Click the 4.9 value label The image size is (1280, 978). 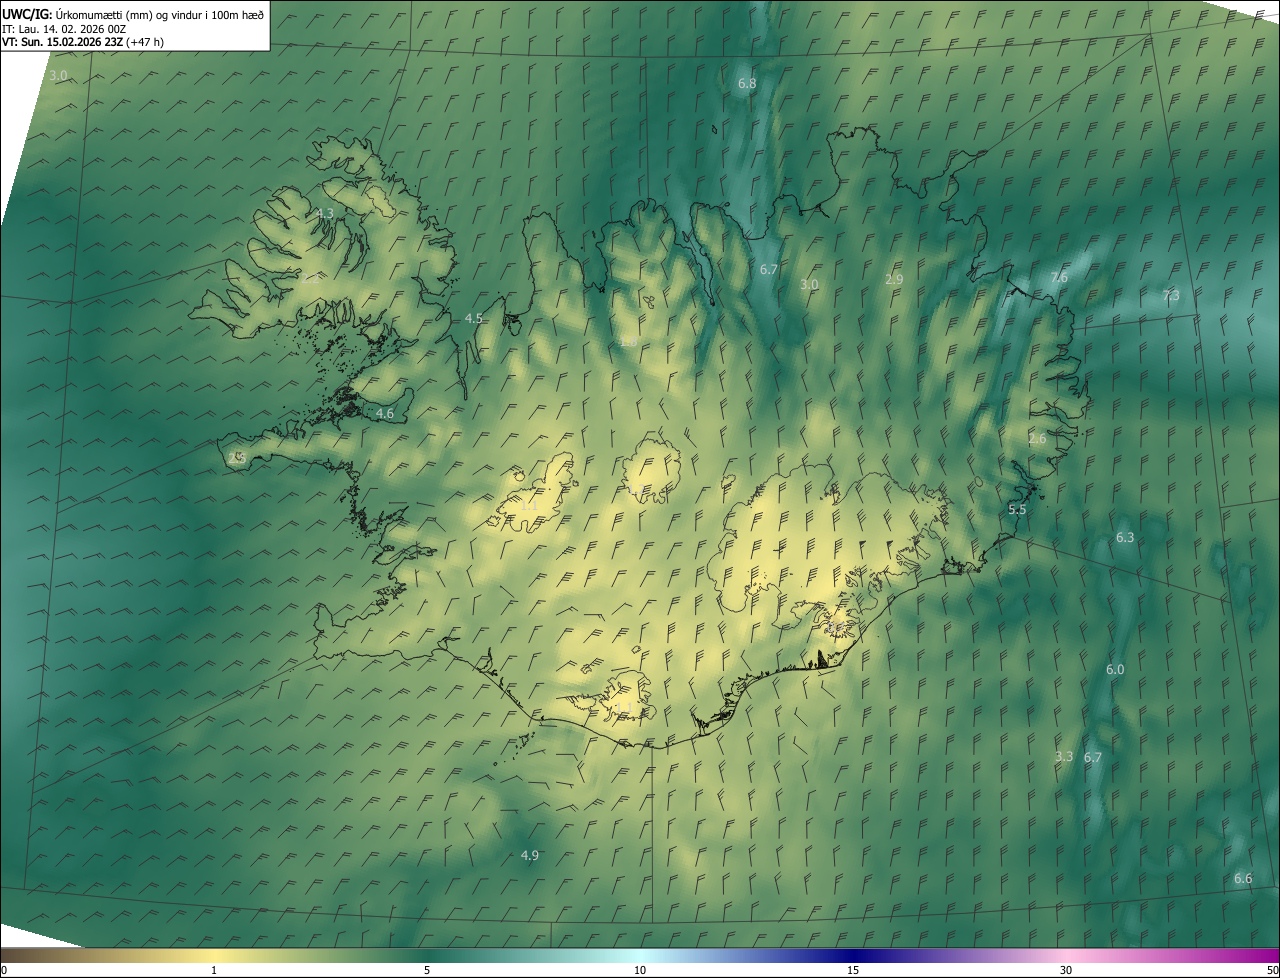coord(530,856)
